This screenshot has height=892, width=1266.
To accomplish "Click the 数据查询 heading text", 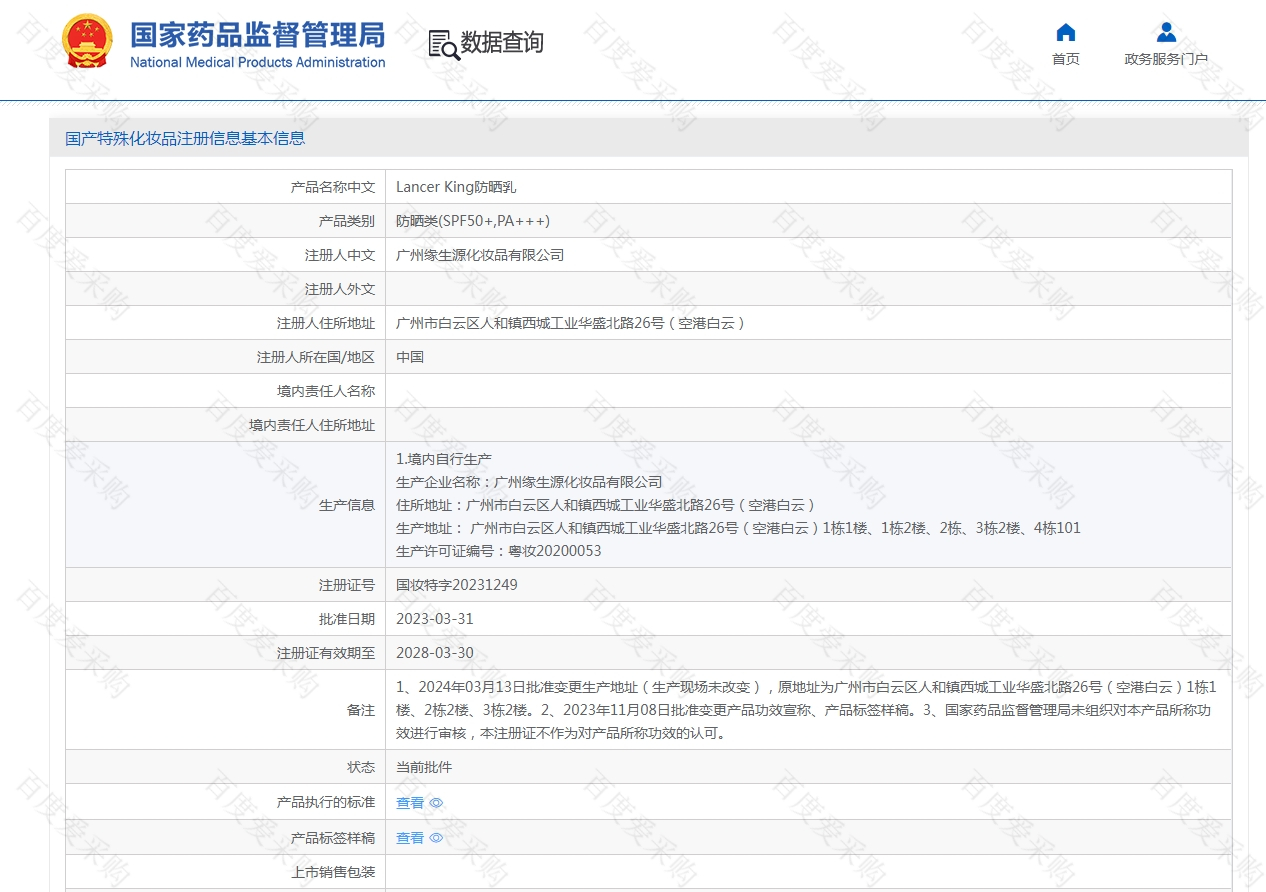I will tap(502, 42).
